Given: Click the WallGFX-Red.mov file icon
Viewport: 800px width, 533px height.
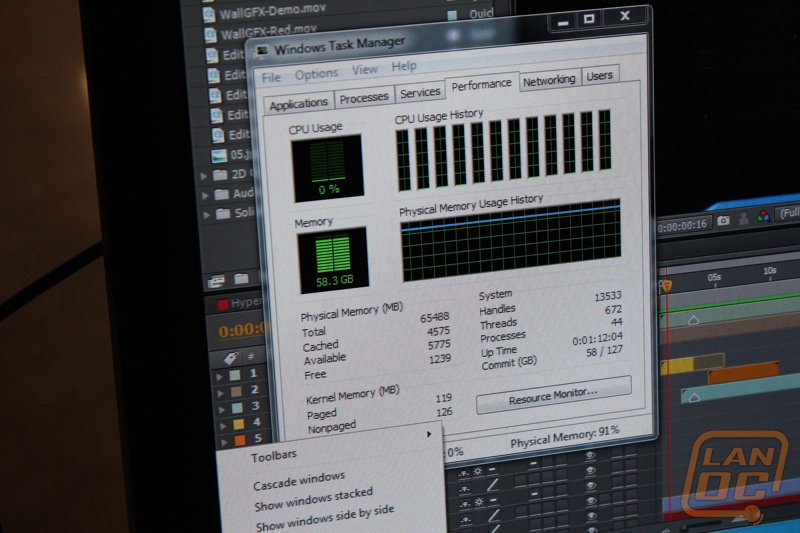Looking at the screenshot, I should tap(210, 35).
